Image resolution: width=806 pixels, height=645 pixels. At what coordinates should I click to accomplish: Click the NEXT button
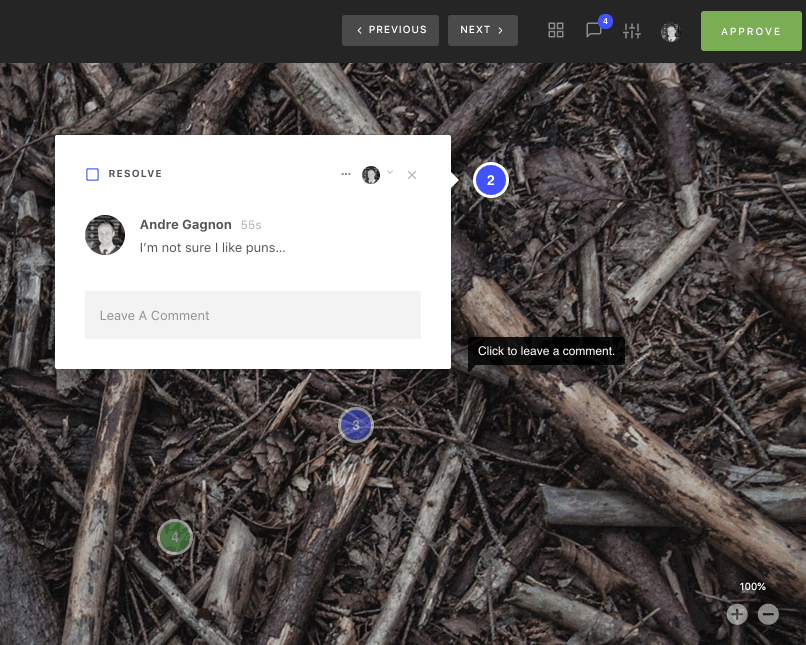483,30
